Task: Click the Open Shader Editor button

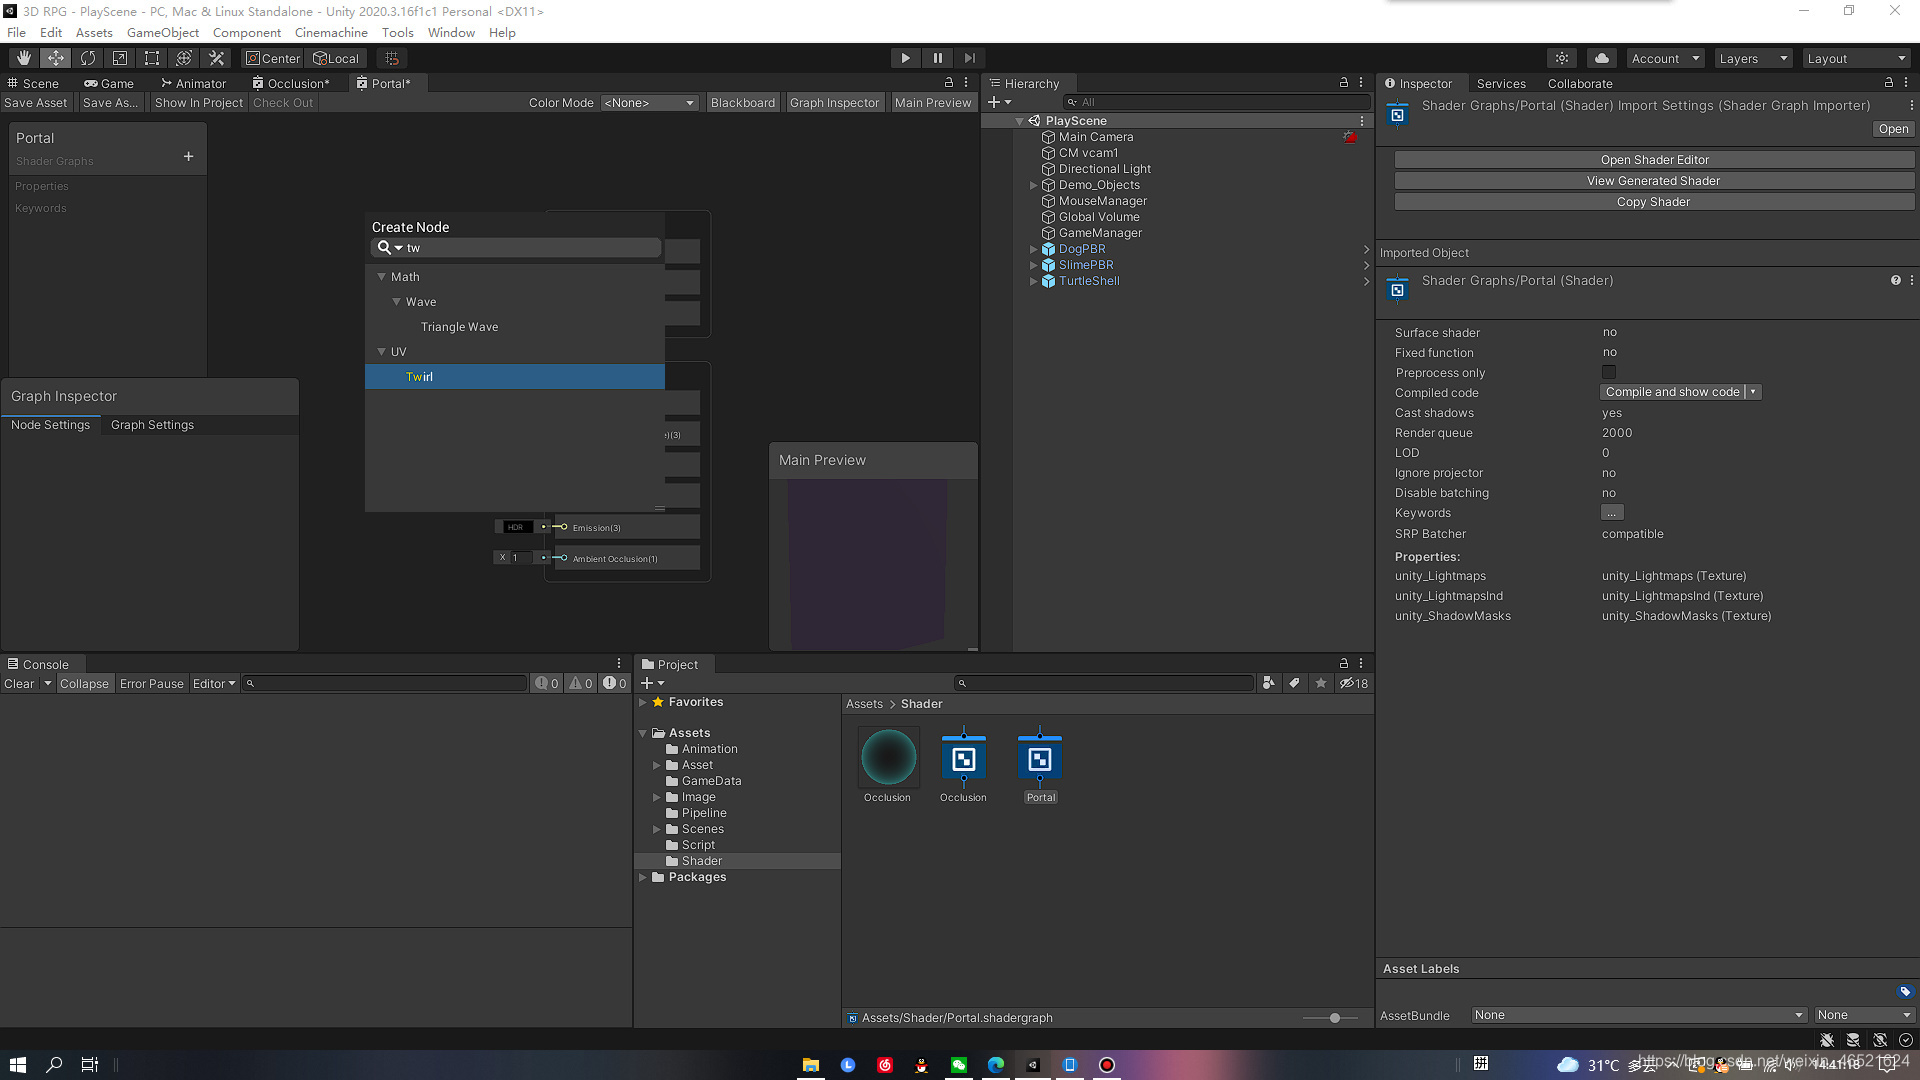Action: pyautogui.click(x=1654, y=160)
